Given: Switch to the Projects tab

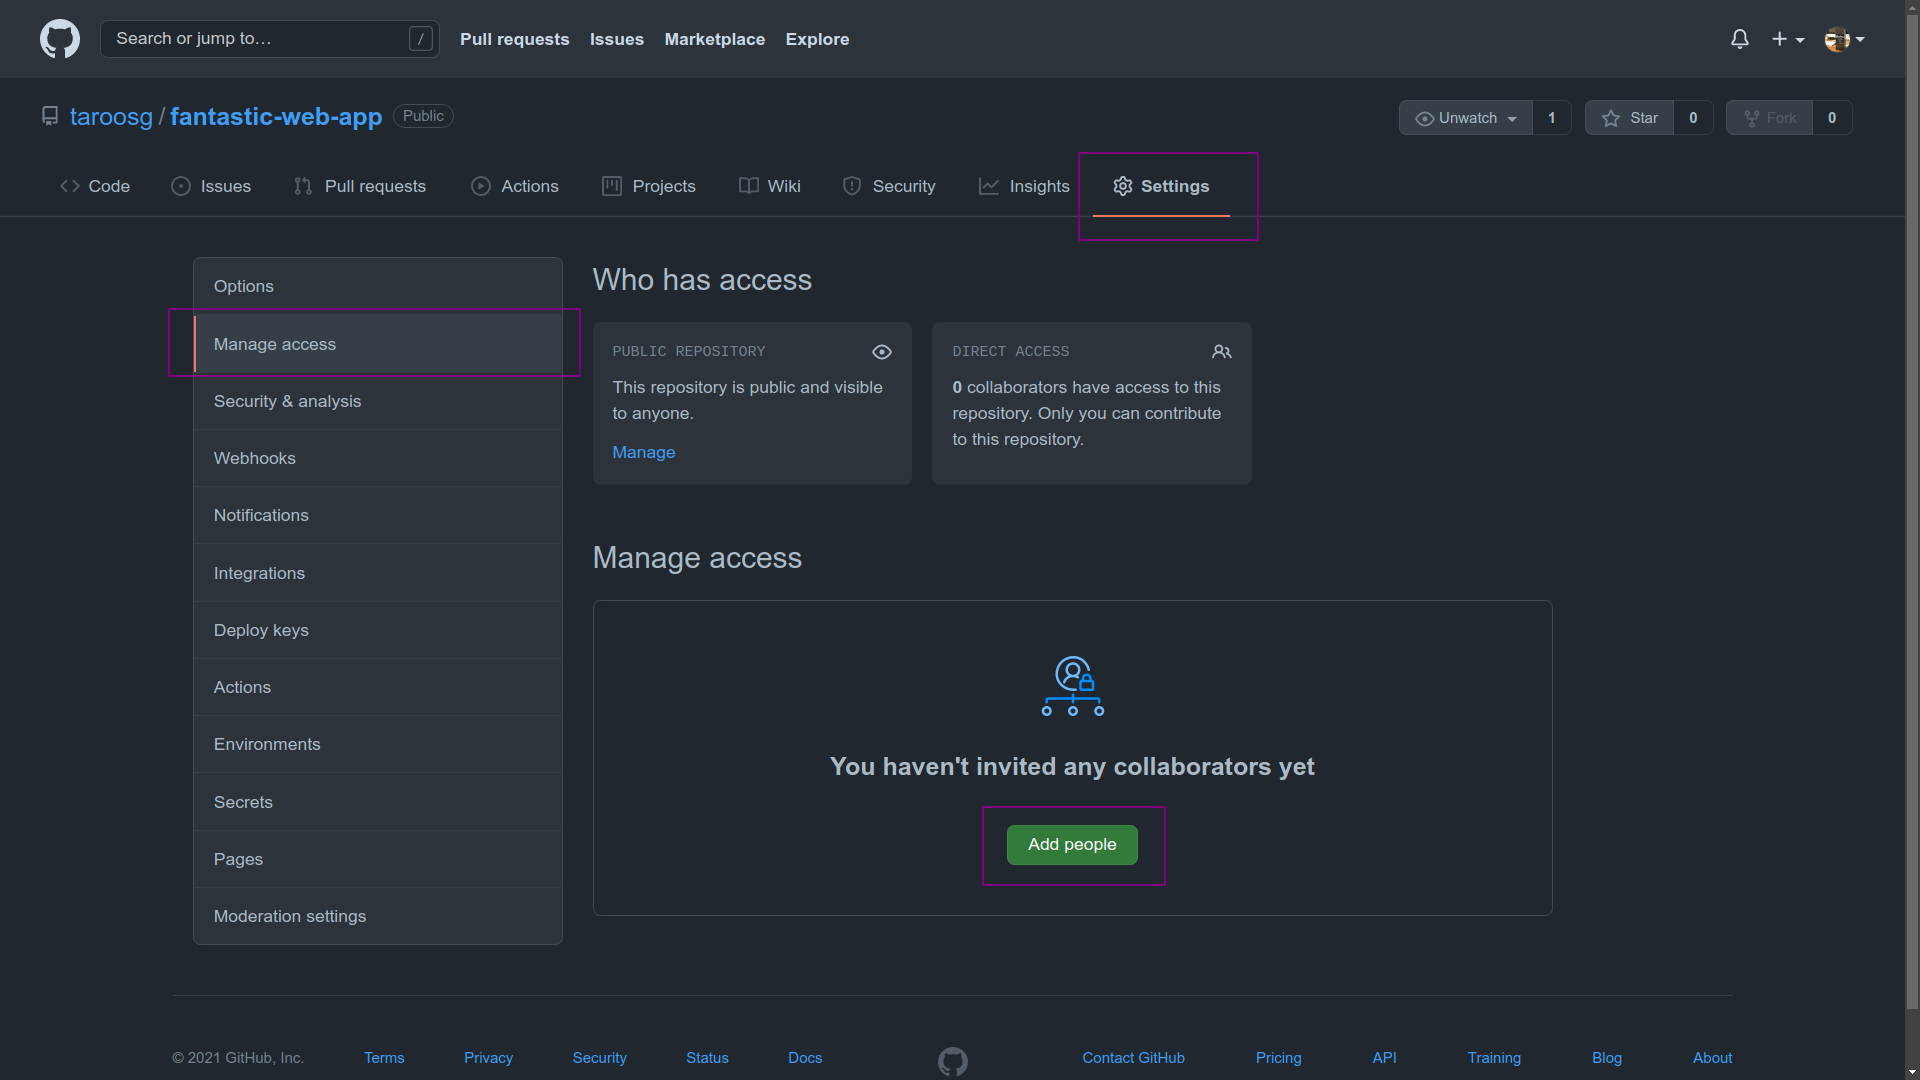Looking at the screenshot, I should click(649, 186).
